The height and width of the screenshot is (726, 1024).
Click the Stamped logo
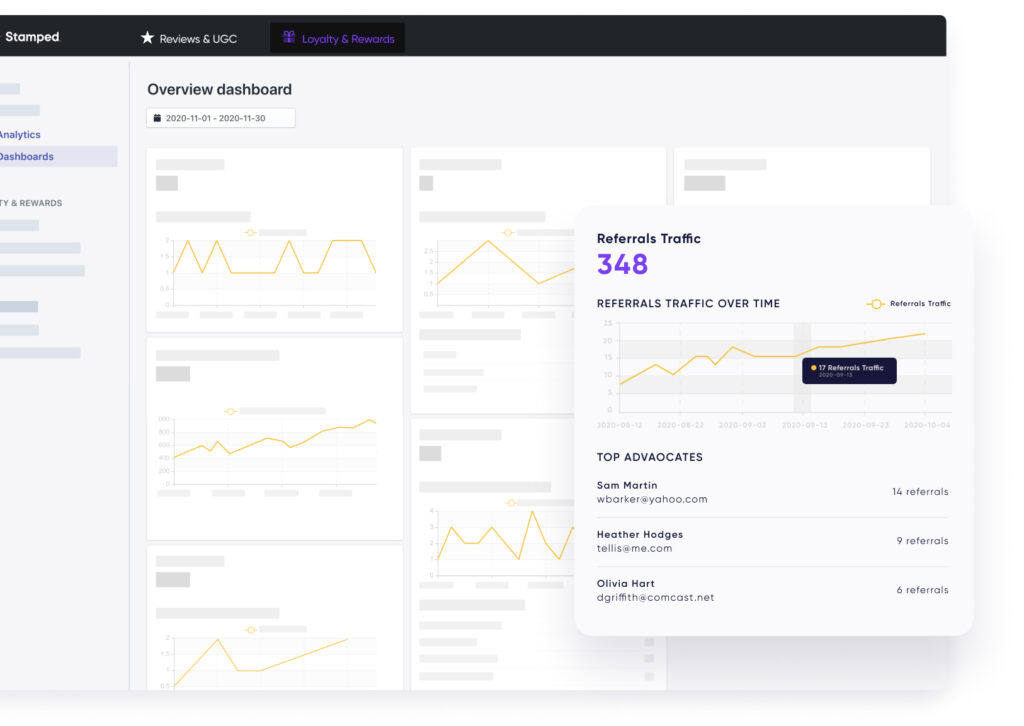(32, 37)
